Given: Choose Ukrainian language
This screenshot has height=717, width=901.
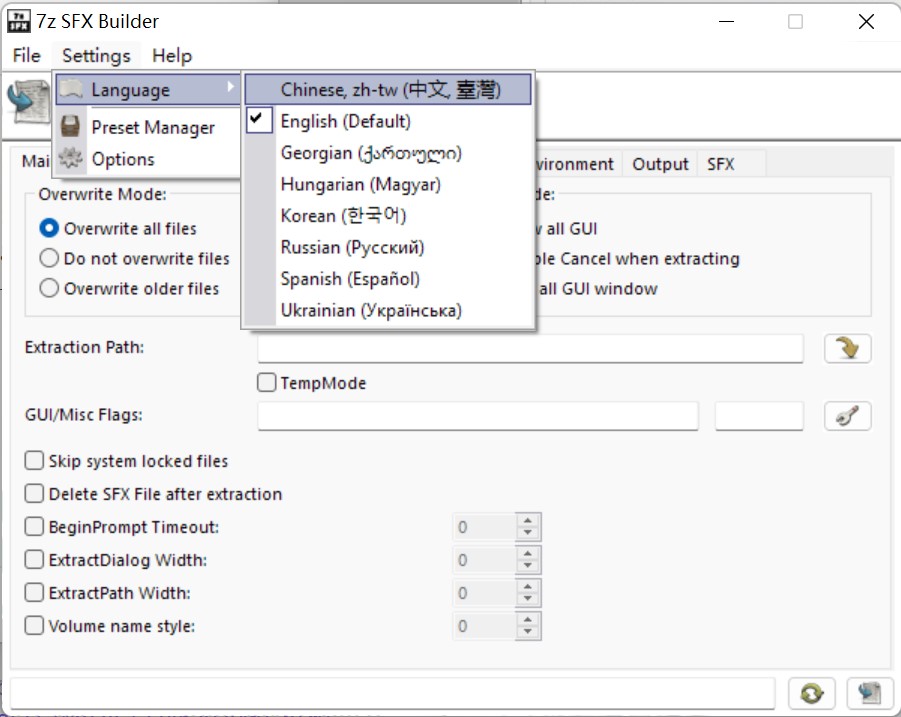Looking at the screenshot, I should pos(388,310).
